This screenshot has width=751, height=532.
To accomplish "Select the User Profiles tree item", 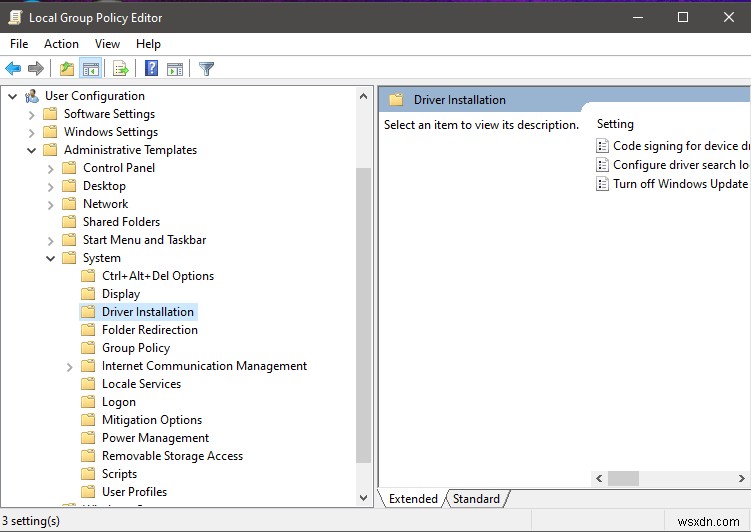I will click(124, 492).
